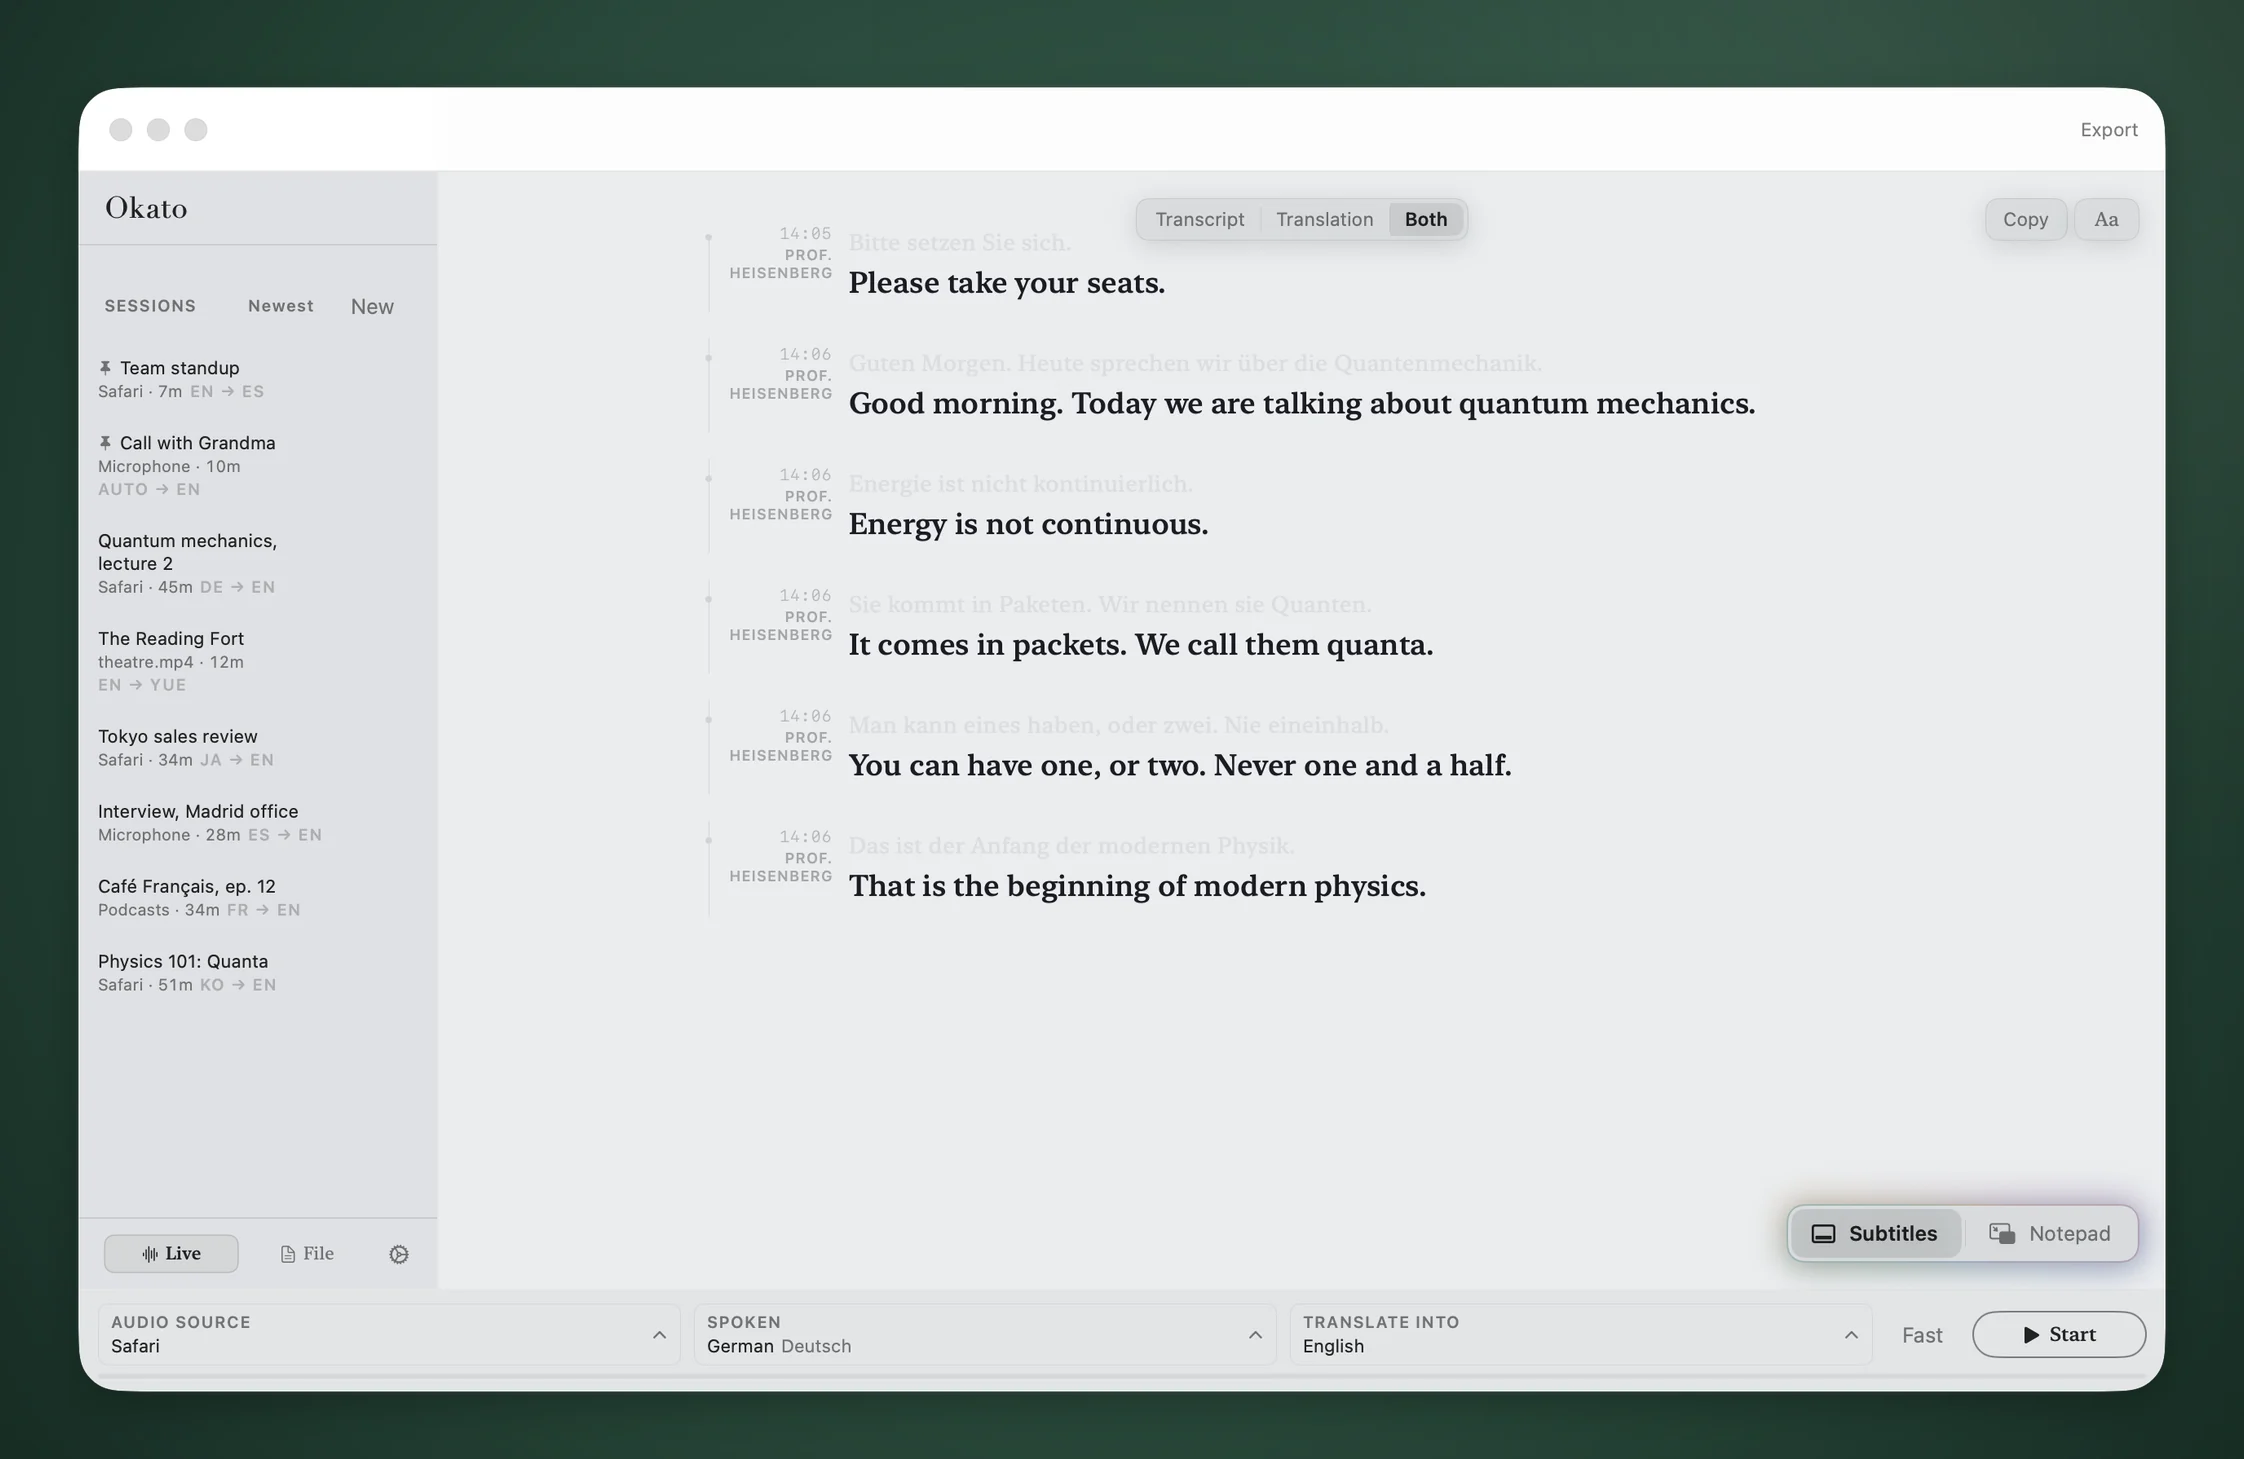The width and height of the screenshot is (2244, 1459).
Task: Copy the transcript text
Action: 2026,219
